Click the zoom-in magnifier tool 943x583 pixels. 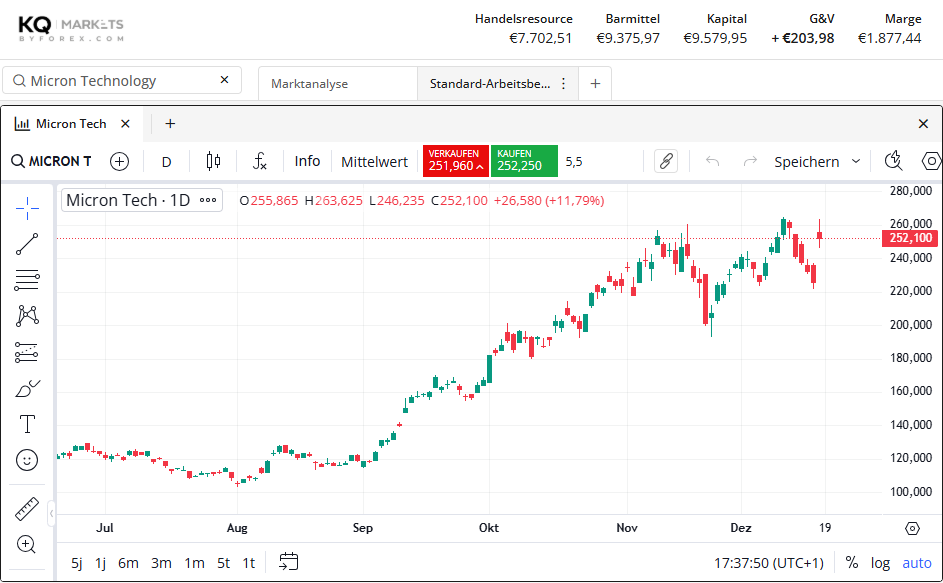(x=27, y=545)
